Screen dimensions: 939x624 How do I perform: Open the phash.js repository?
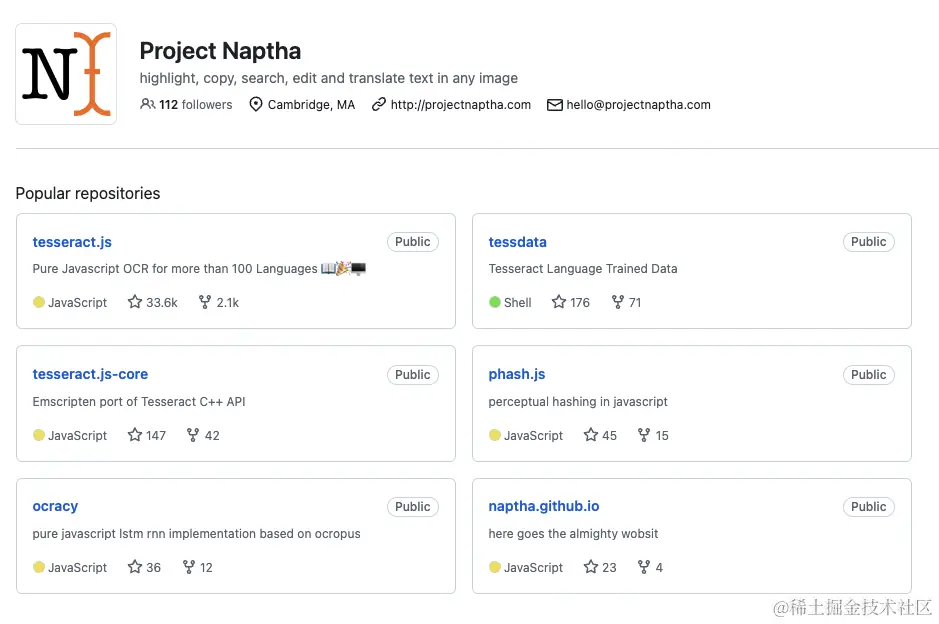(516, 374)
